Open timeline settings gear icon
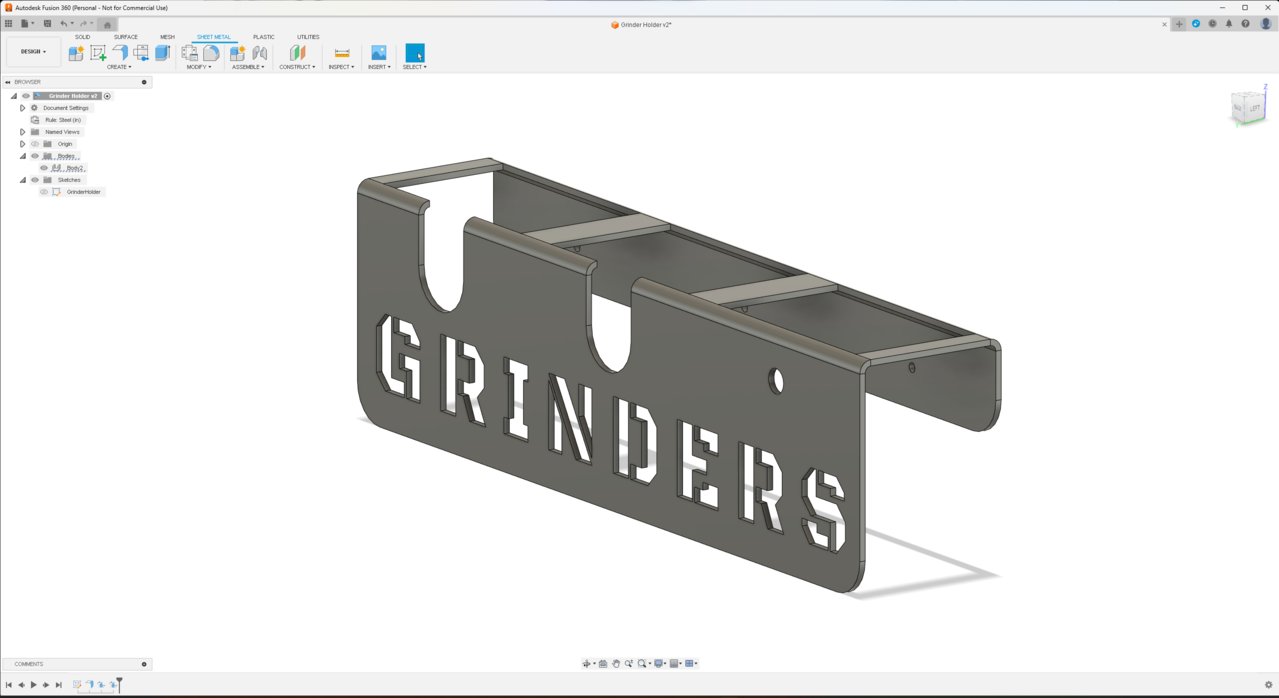Image resolution: width=1279 pixels, height=698 pixels. coord(1269,685)
